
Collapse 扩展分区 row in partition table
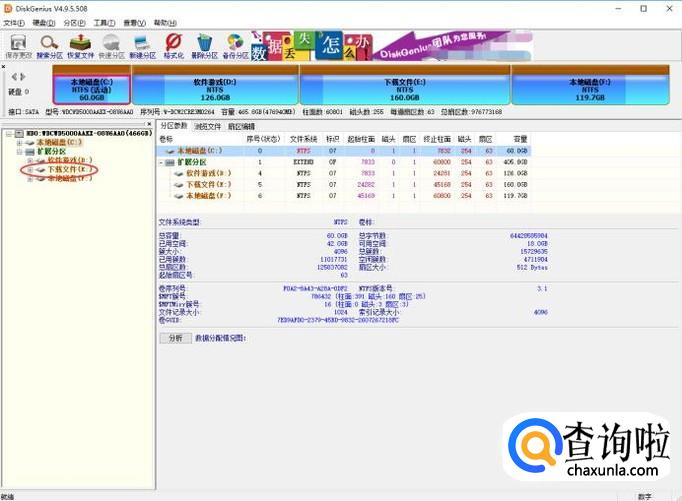161,163
